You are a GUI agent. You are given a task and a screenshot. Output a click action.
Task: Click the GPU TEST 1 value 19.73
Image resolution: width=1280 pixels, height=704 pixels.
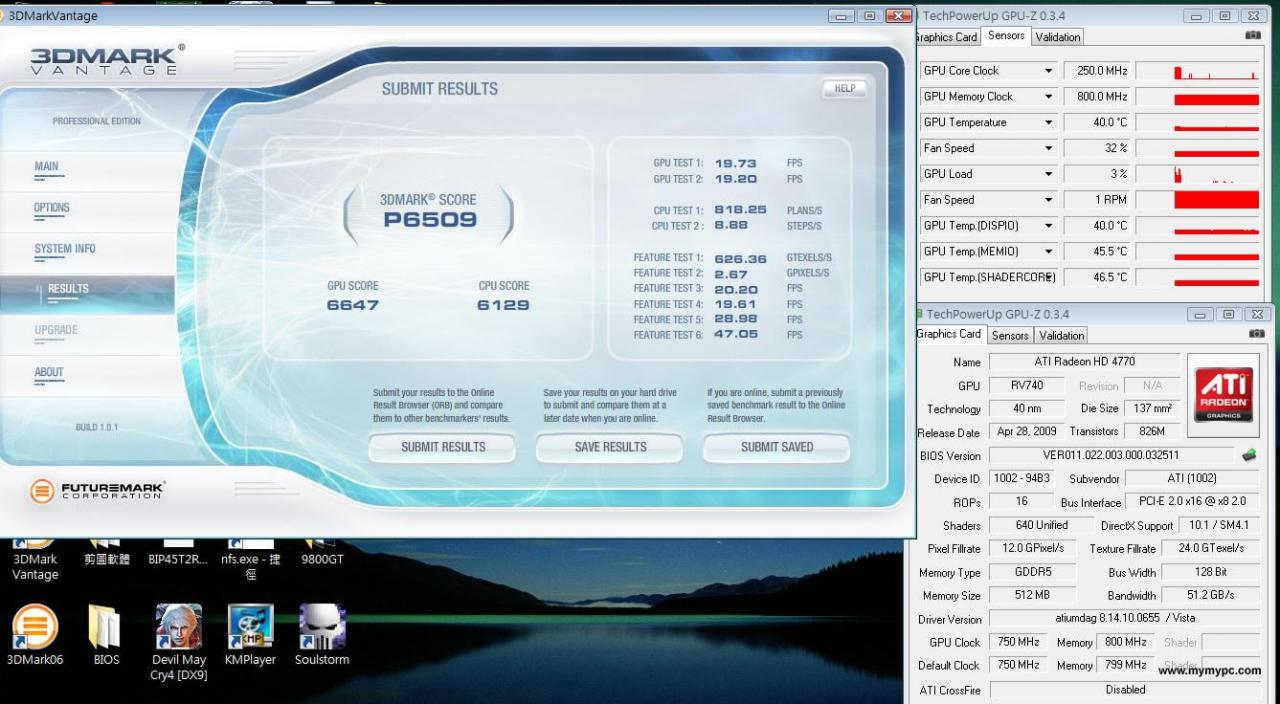pyautogui.click(x=735, y=163)
